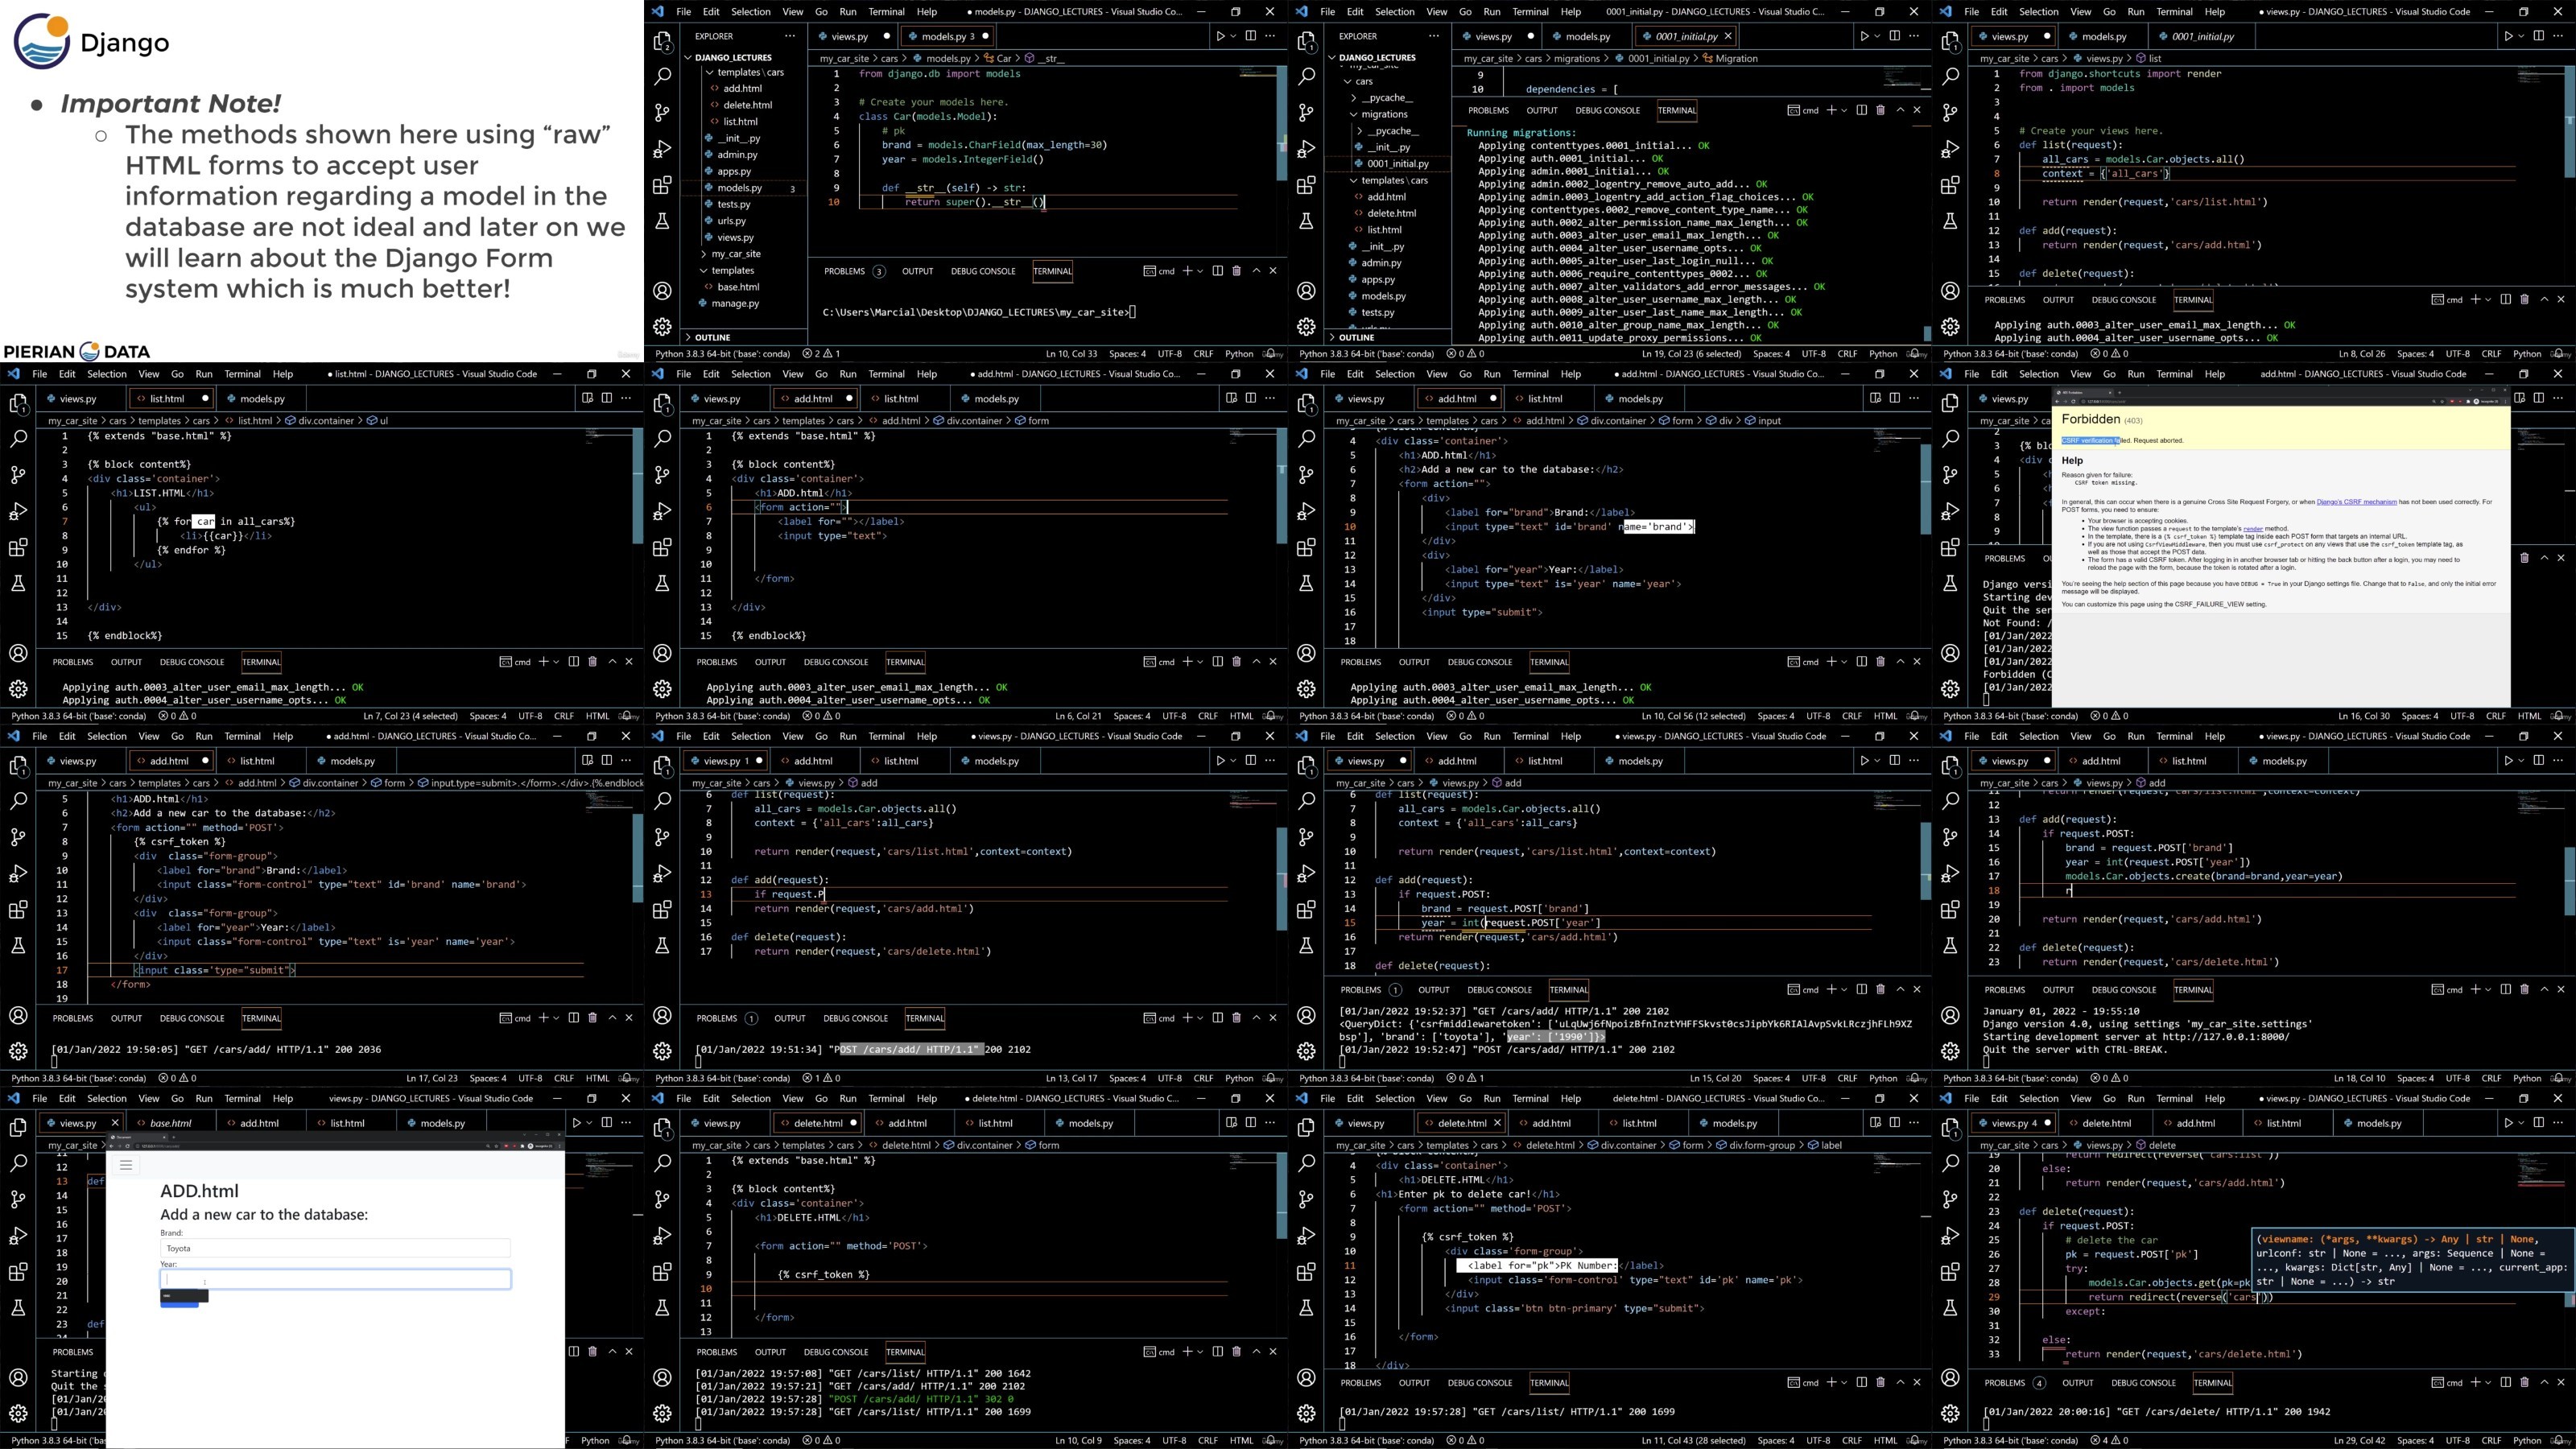
Task: Open Terminal menu in the models.py titled window
Action: click(886, 12)
